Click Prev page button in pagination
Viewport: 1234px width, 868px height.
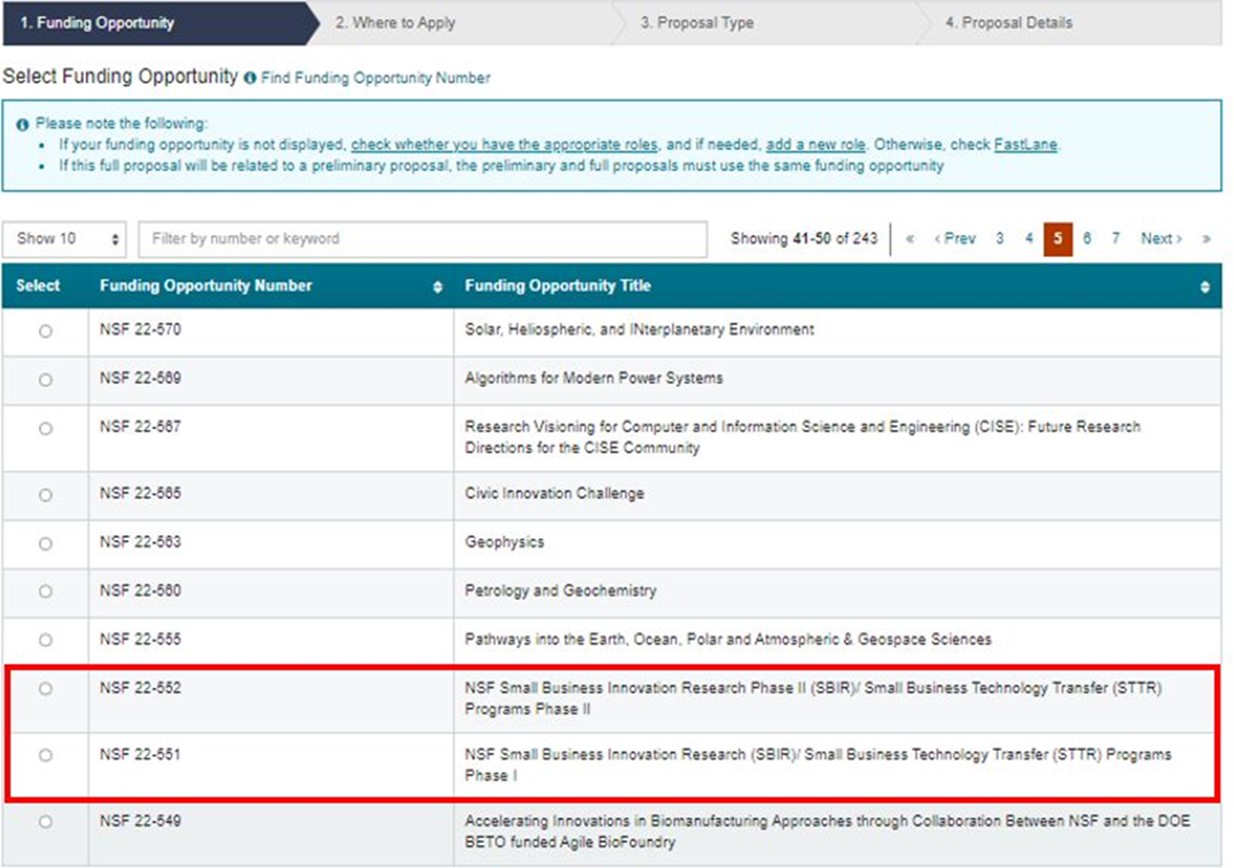click(x=955, y=239)
